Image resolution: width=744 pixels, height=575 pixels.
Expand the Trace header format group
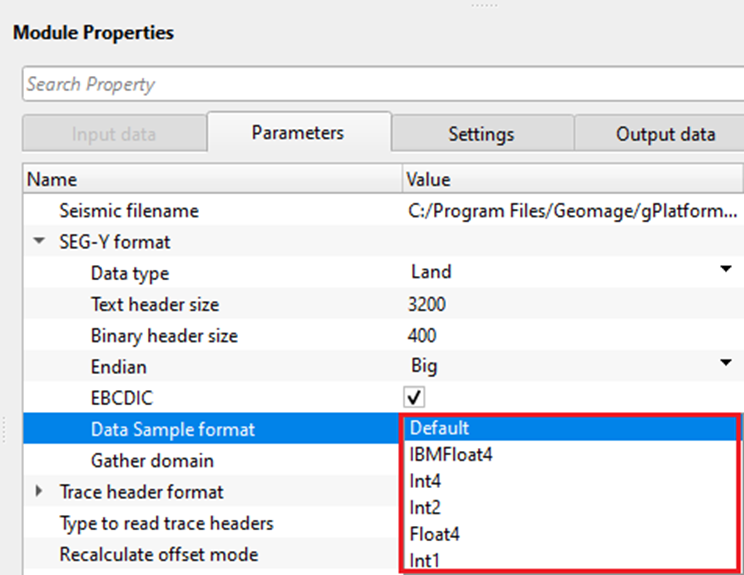(x=40, y=491)
